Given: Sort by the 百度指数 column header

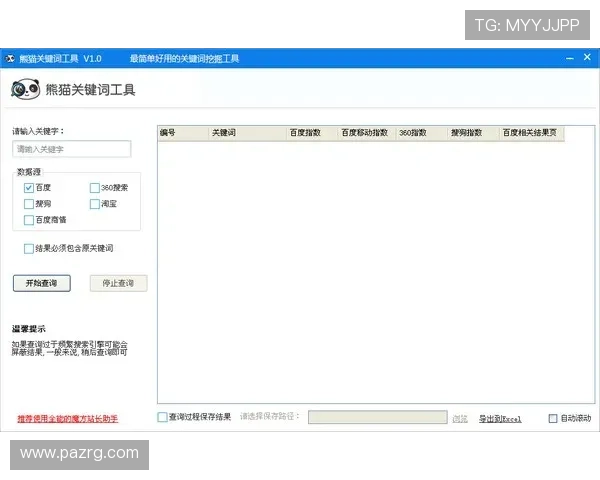Looking at the screenshot, I should click(x=312, y=133).
